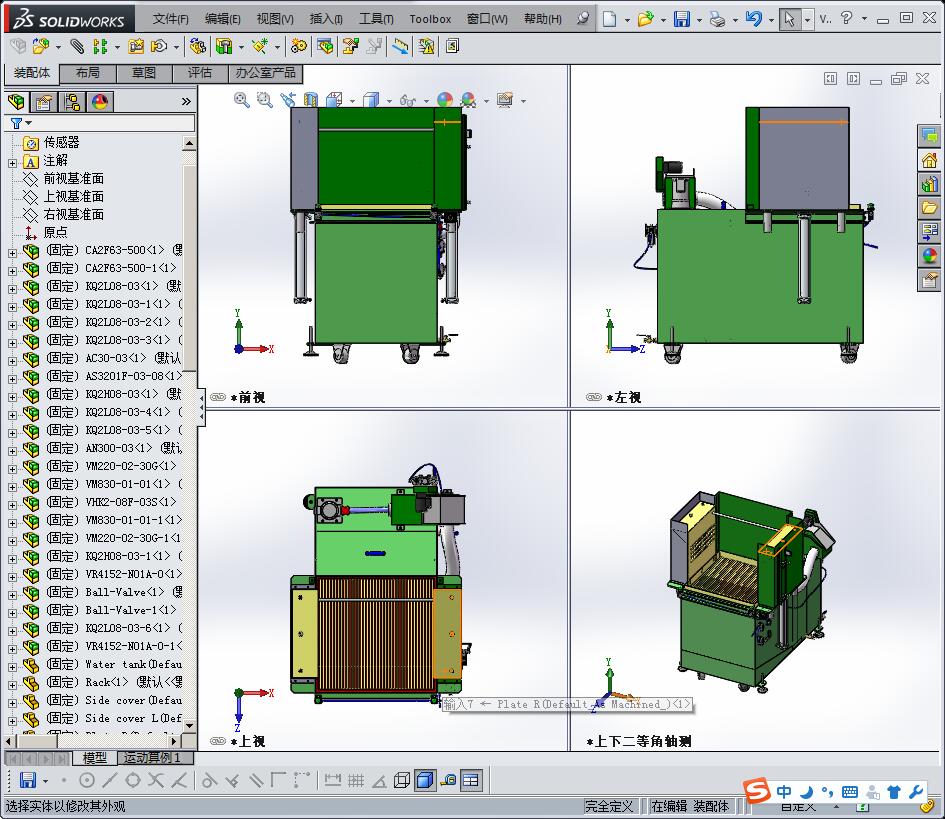The image size is (945, 819).
Task: Click the Edit Appearance color sphere icon
Action: point(445,99)
